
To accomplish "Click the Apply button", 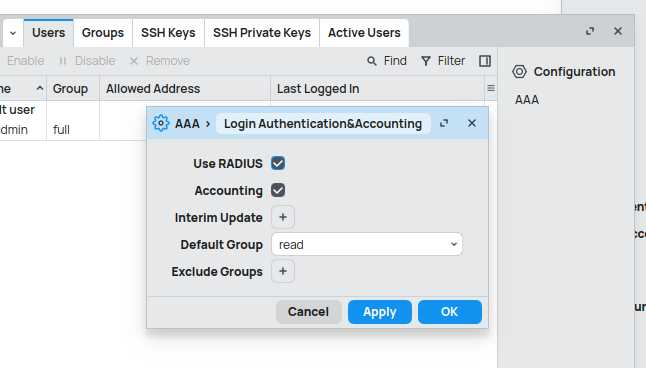I will tap(380, 312).
